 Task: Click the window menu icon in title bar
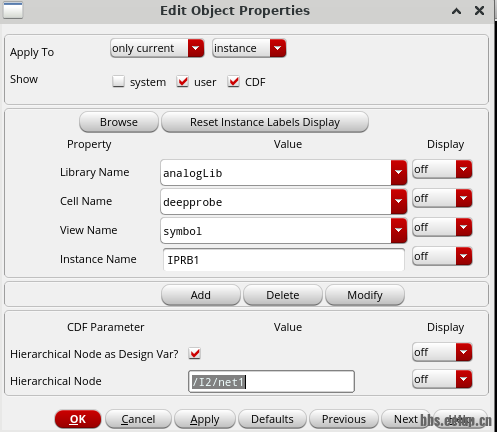(13, 10)
